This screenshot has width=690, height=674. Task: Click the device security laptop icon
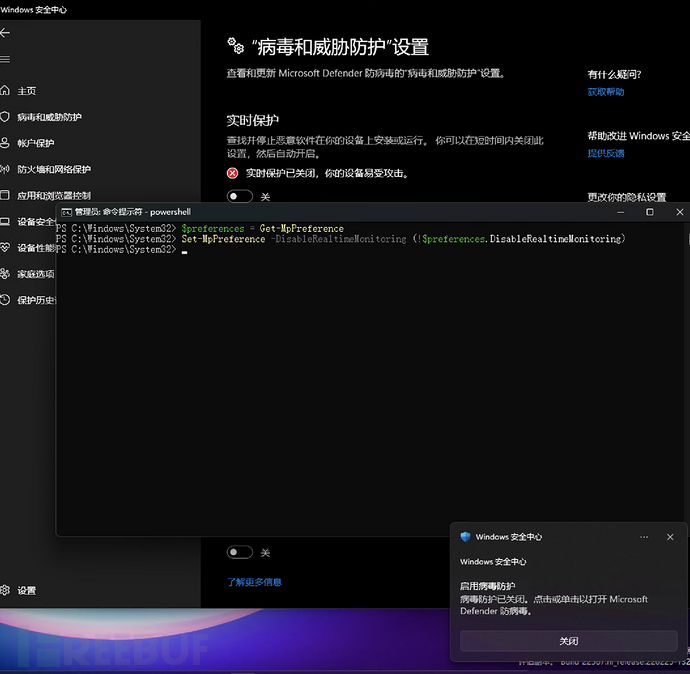pos(5,221)
